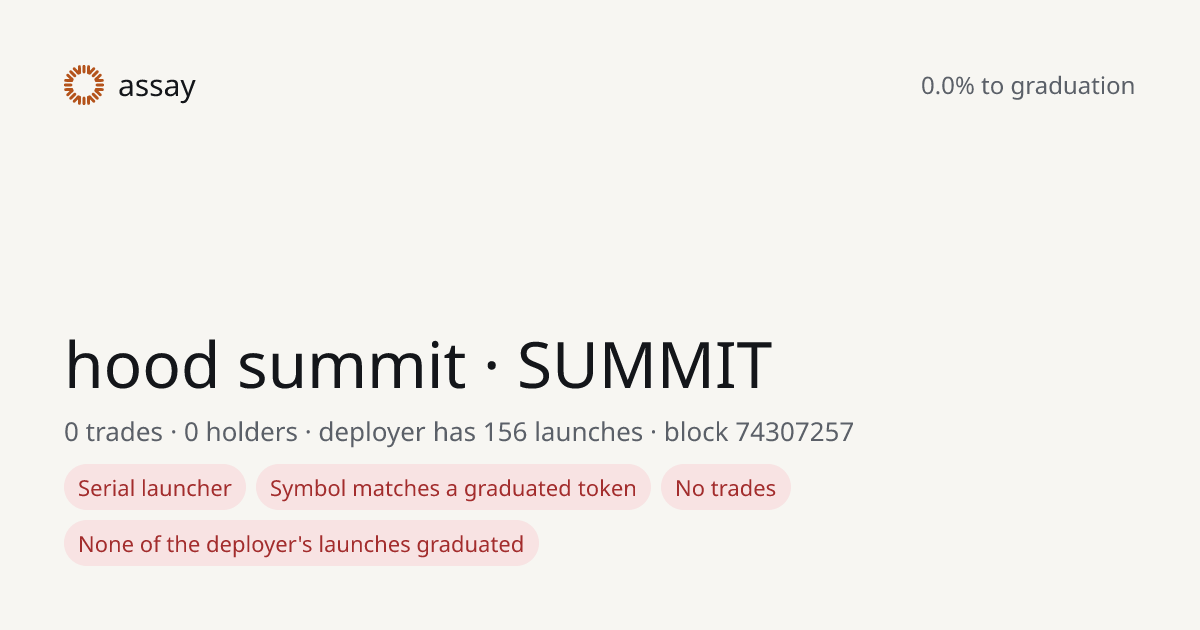Viewport: 1200px width, 630px height.
Task: Click the word graduation in the header
Action: [1073, 87]
